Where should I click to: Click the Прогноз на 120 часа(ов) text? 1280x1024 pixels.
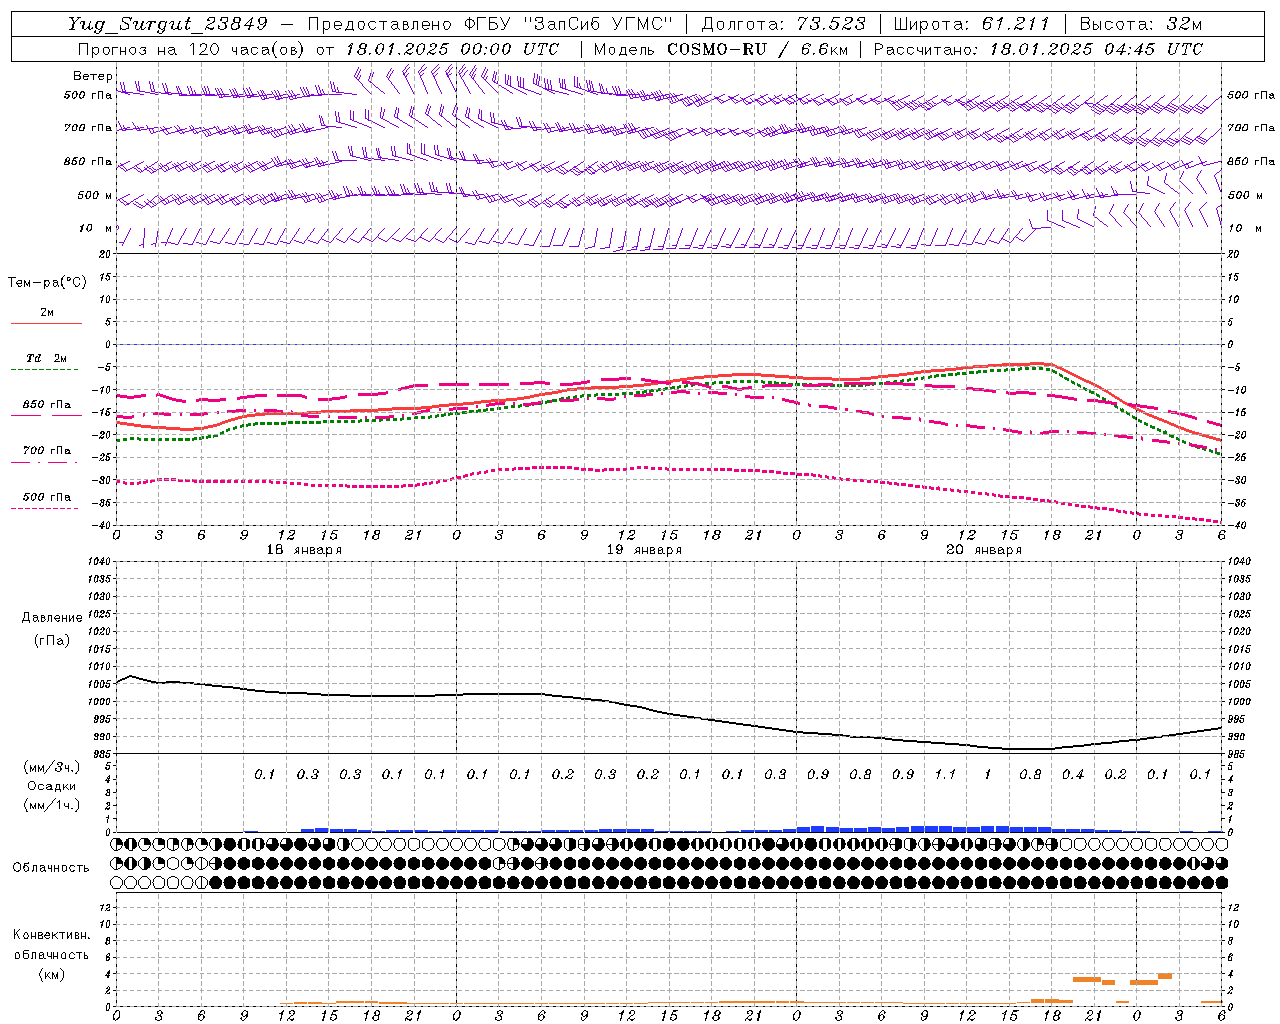click(193, 49)
